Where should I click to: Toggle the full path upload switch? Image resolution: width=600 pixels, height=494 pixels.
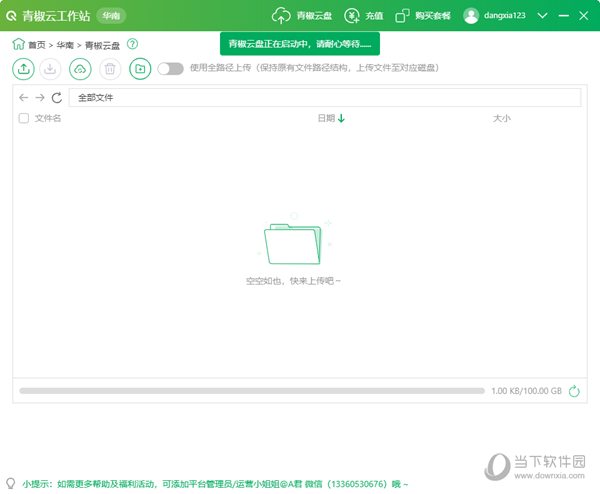[171, 68]
